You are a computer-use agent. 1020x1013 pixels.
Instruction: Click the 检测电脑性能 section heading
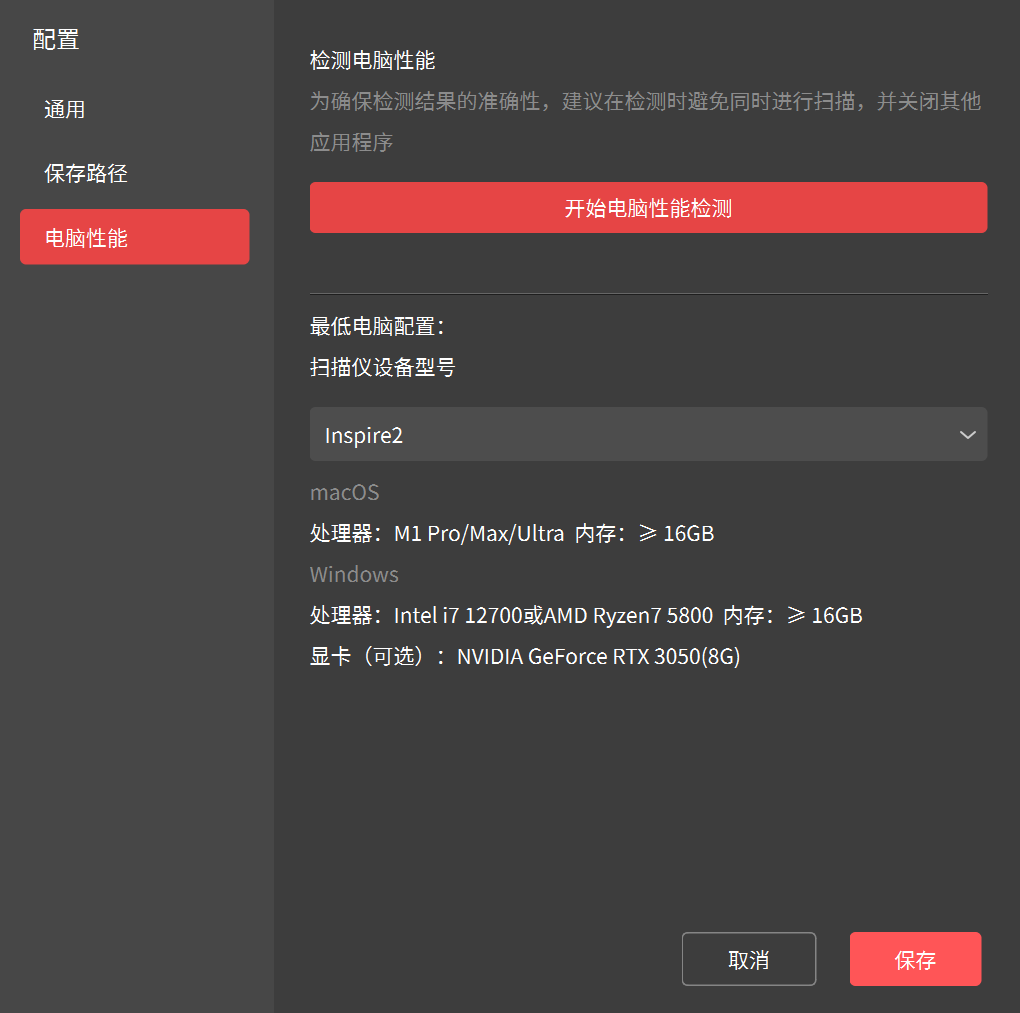372,61
